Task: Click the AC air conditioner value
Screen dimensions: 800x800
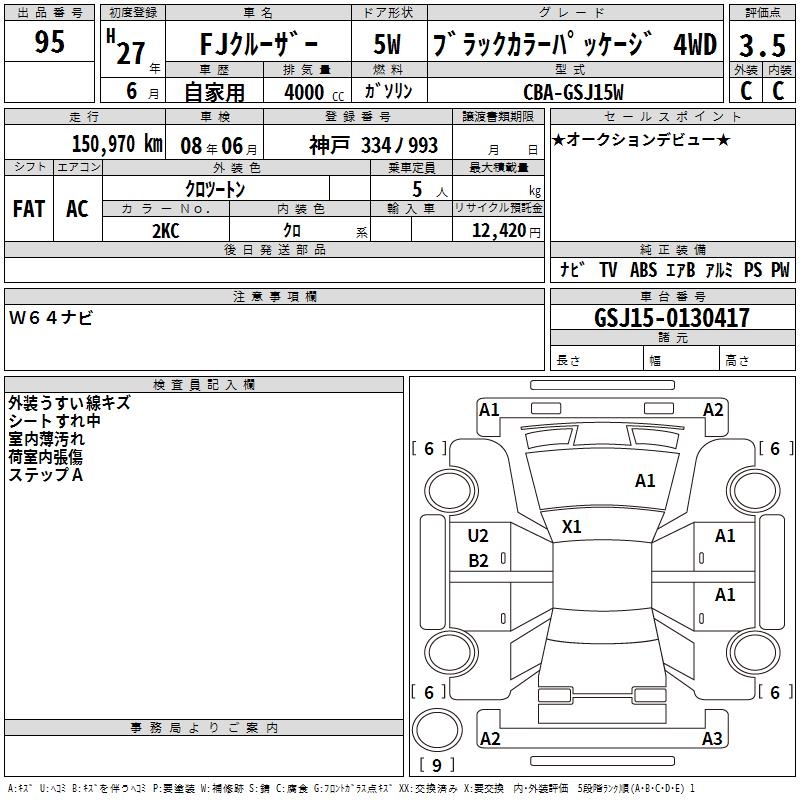Action: tap(77, 209)
